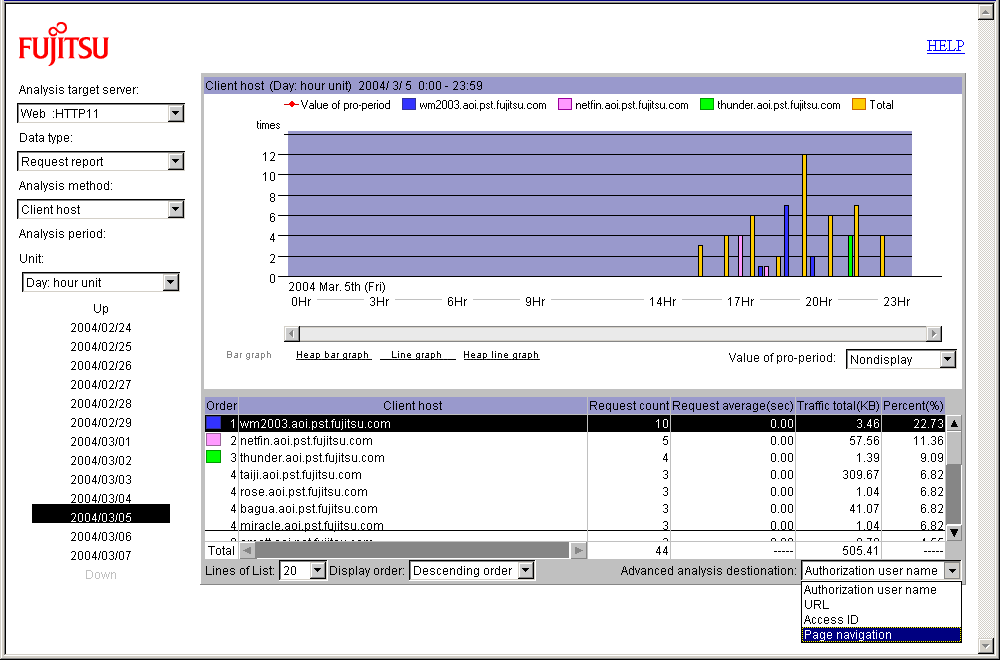Image resolution: width=1000 pixels, height=660 pixels.
Task: Open the Analysis method dropdown
Action: [176, 209]
